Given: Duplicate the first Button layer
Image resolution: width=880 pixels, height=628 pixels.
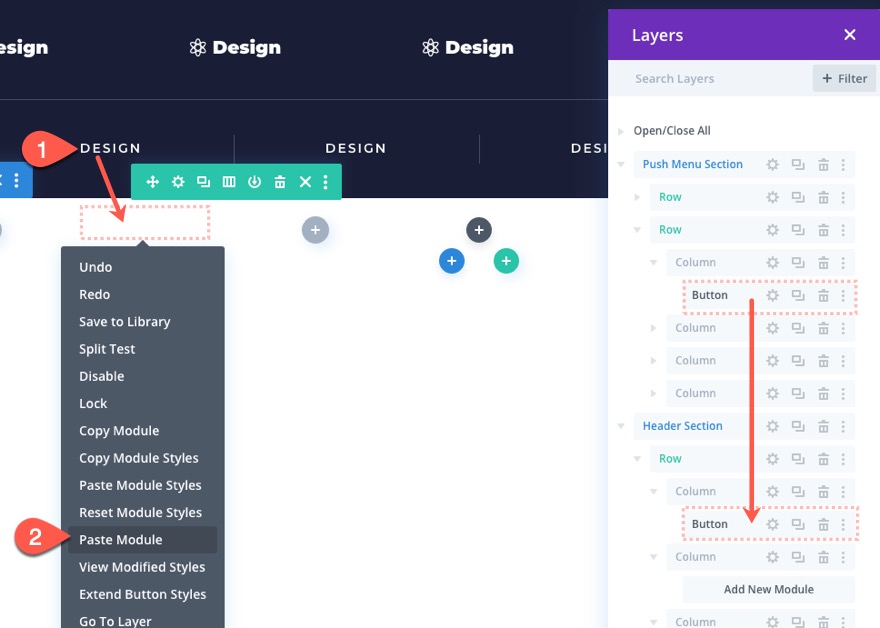Looking at the screenshot, I should pyautogui.click(x=797, y=294).
